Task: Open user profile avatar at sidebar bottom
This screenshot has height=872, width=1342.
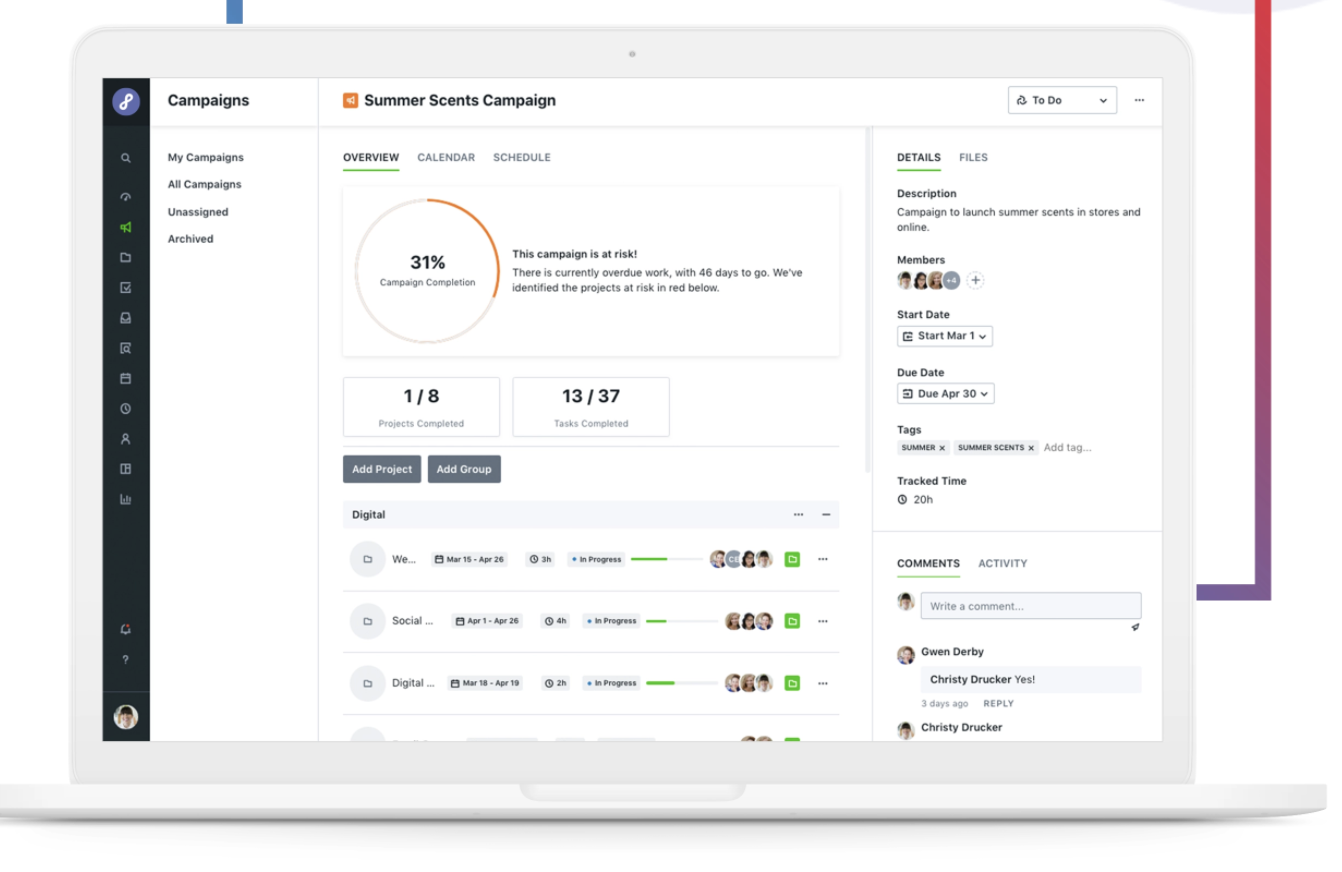Action: [x=126, y=716]
